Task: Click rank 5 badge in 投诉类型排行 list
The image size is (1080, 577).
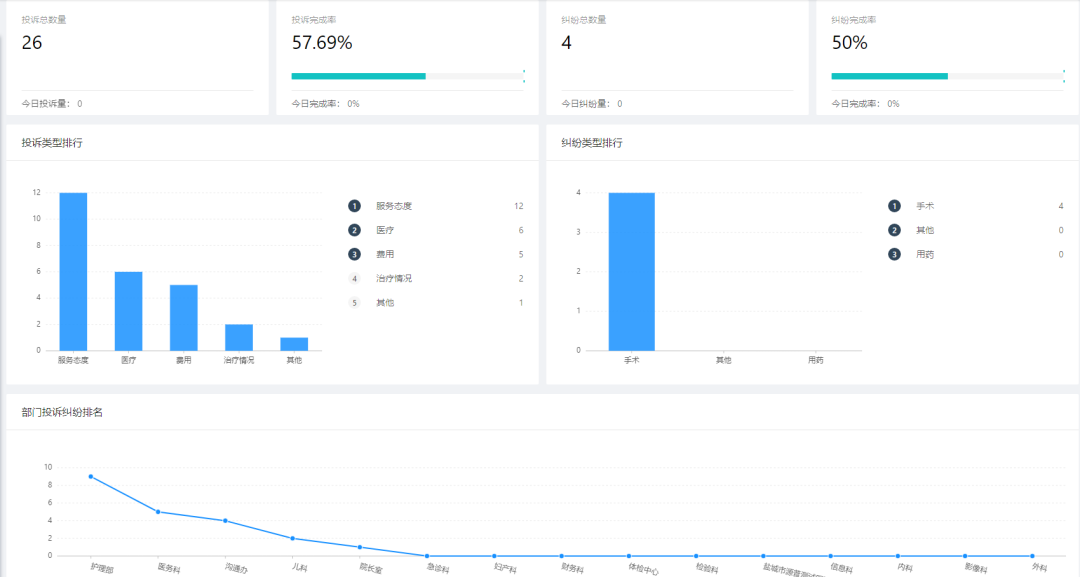Action: (x=354, y=302)
